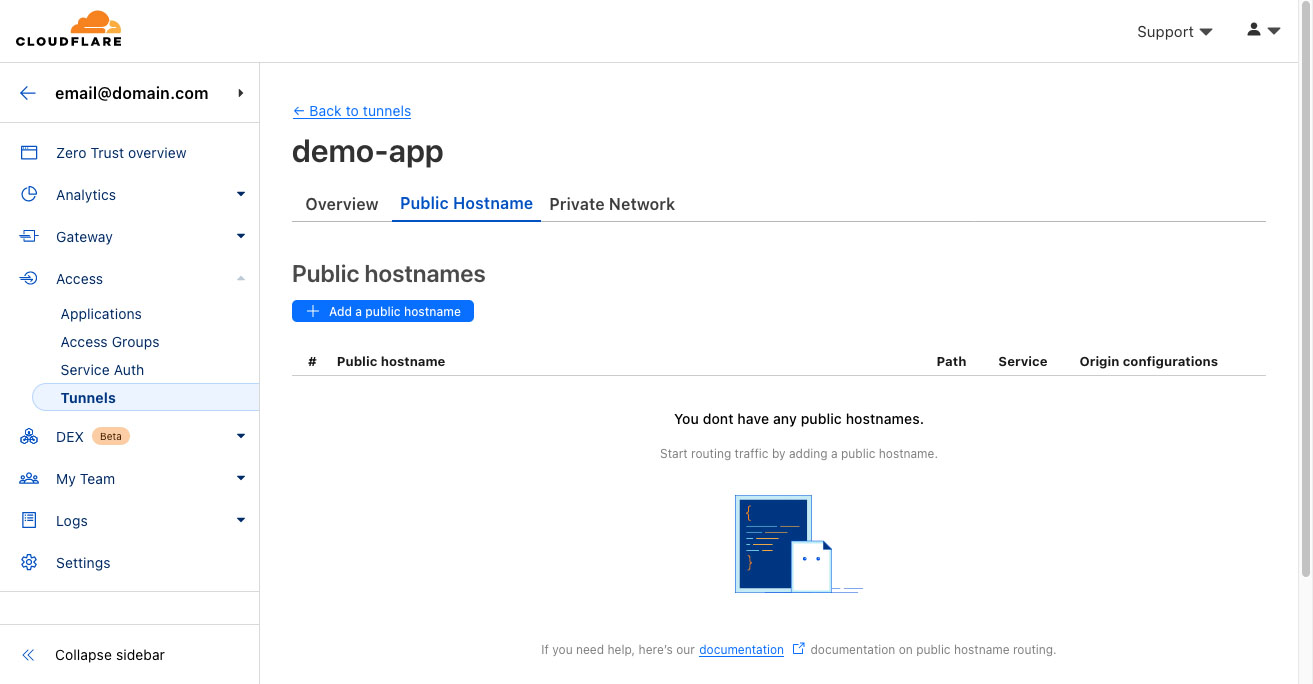Click Add a public hostname button

coord(383,312)
